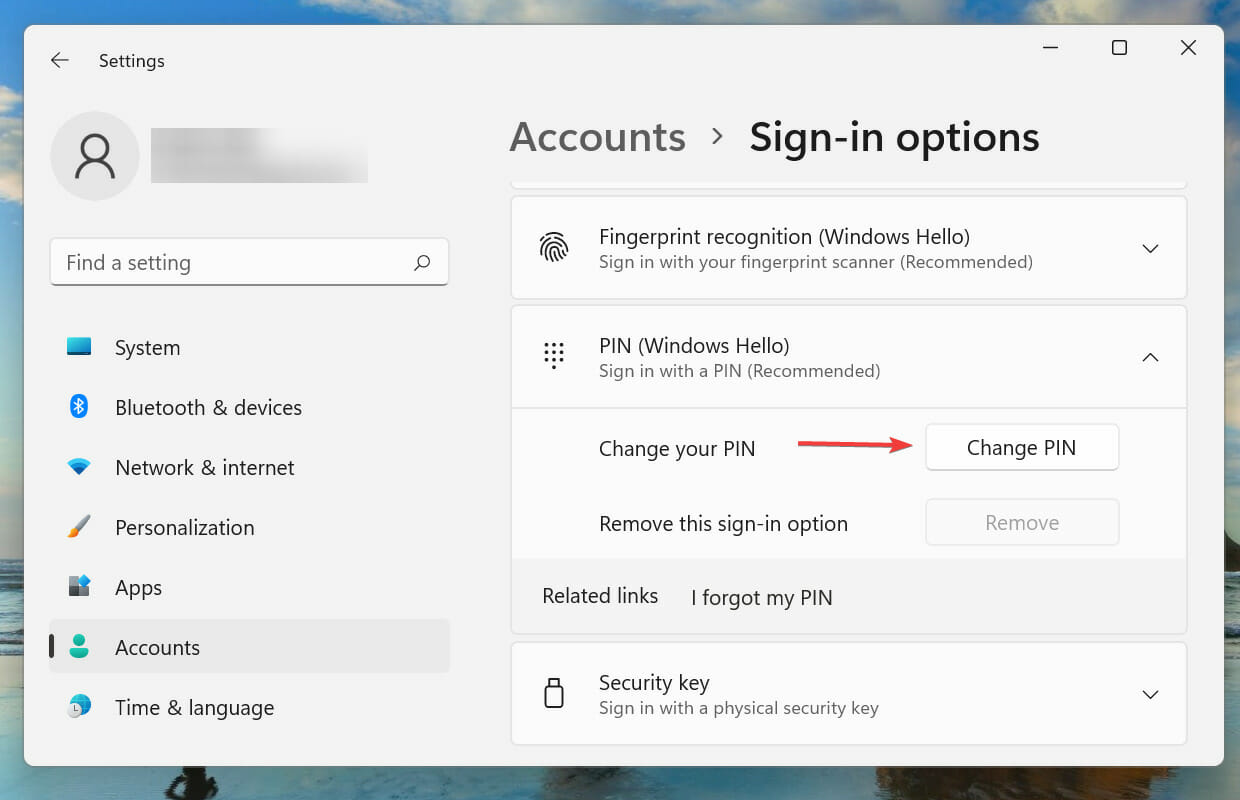Click 'Change your PIN' label
The image size is (1240, 800).
677,449
